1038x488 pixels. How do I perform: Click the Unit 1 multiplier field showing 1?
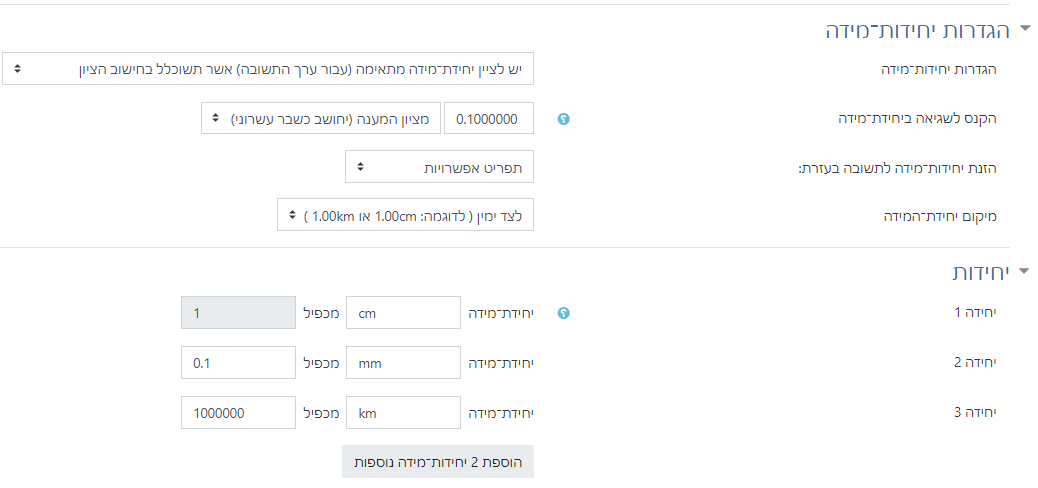(x=238, y=313)
